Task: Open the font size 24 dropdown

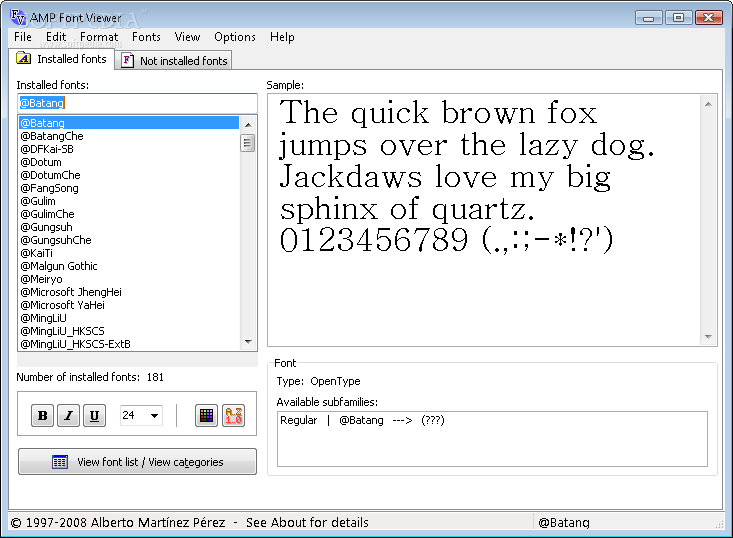Action: point(141,415)
